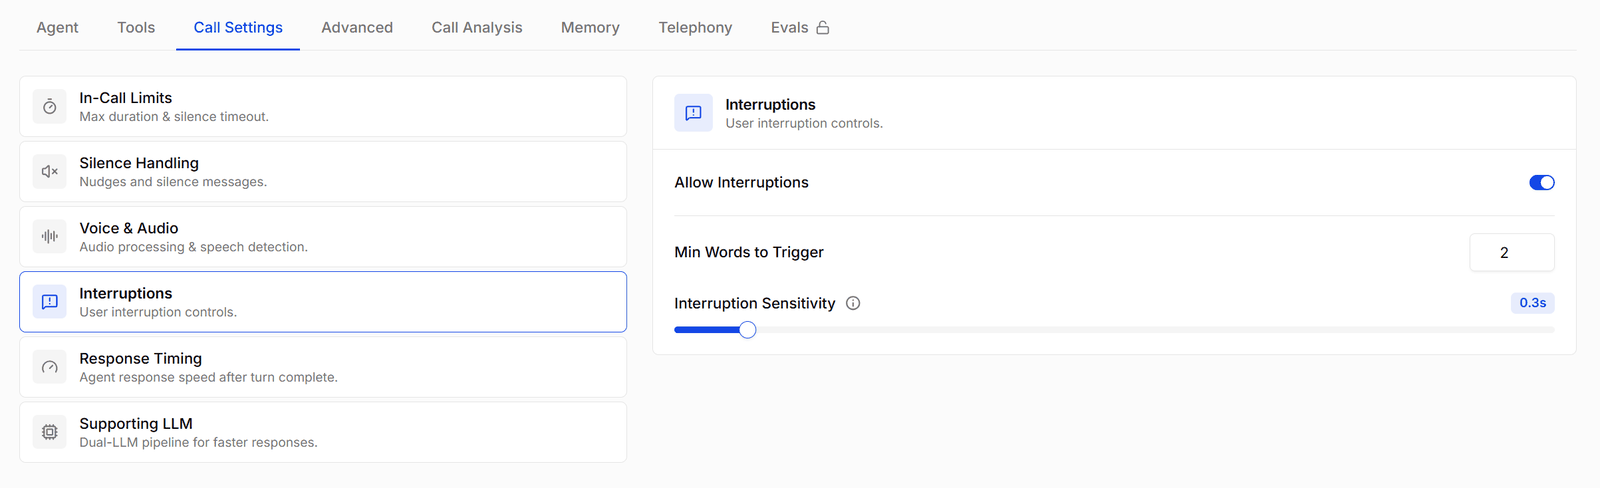The image size is (1600, 488).
Task: Click the Interruption Sensitivity slider handle
Action: coord(747,330)
